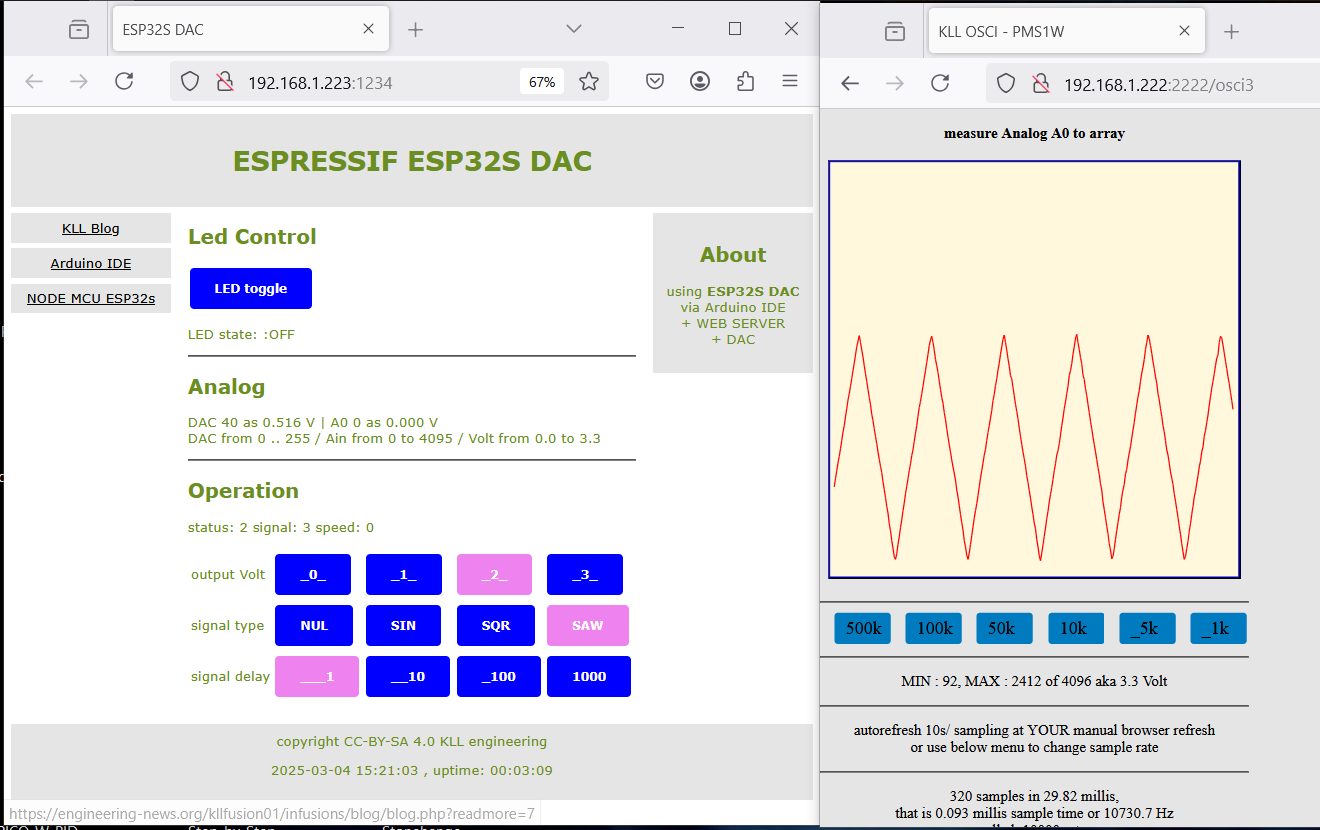Select the highlighted SAW signal type
1320x830 pixels.
(x=588, y=625)
